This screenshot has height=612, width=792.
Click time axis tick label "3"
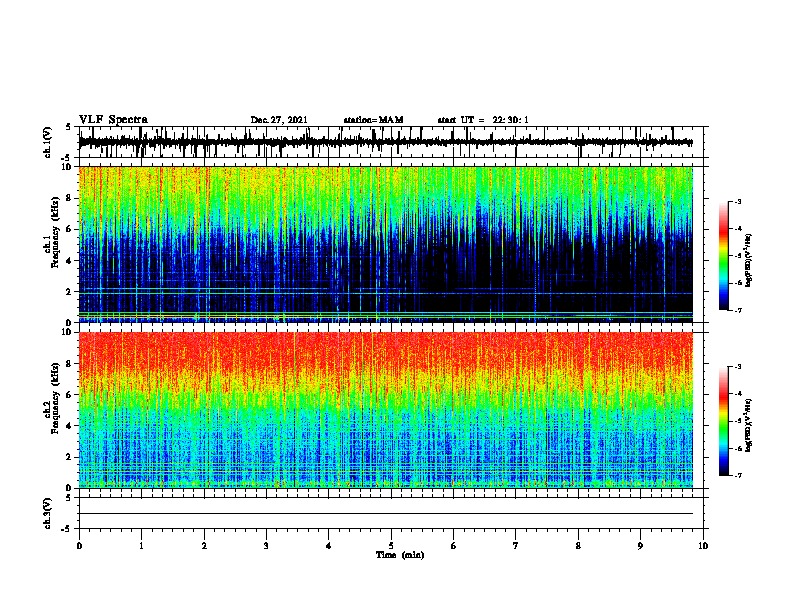coord(266,546)
